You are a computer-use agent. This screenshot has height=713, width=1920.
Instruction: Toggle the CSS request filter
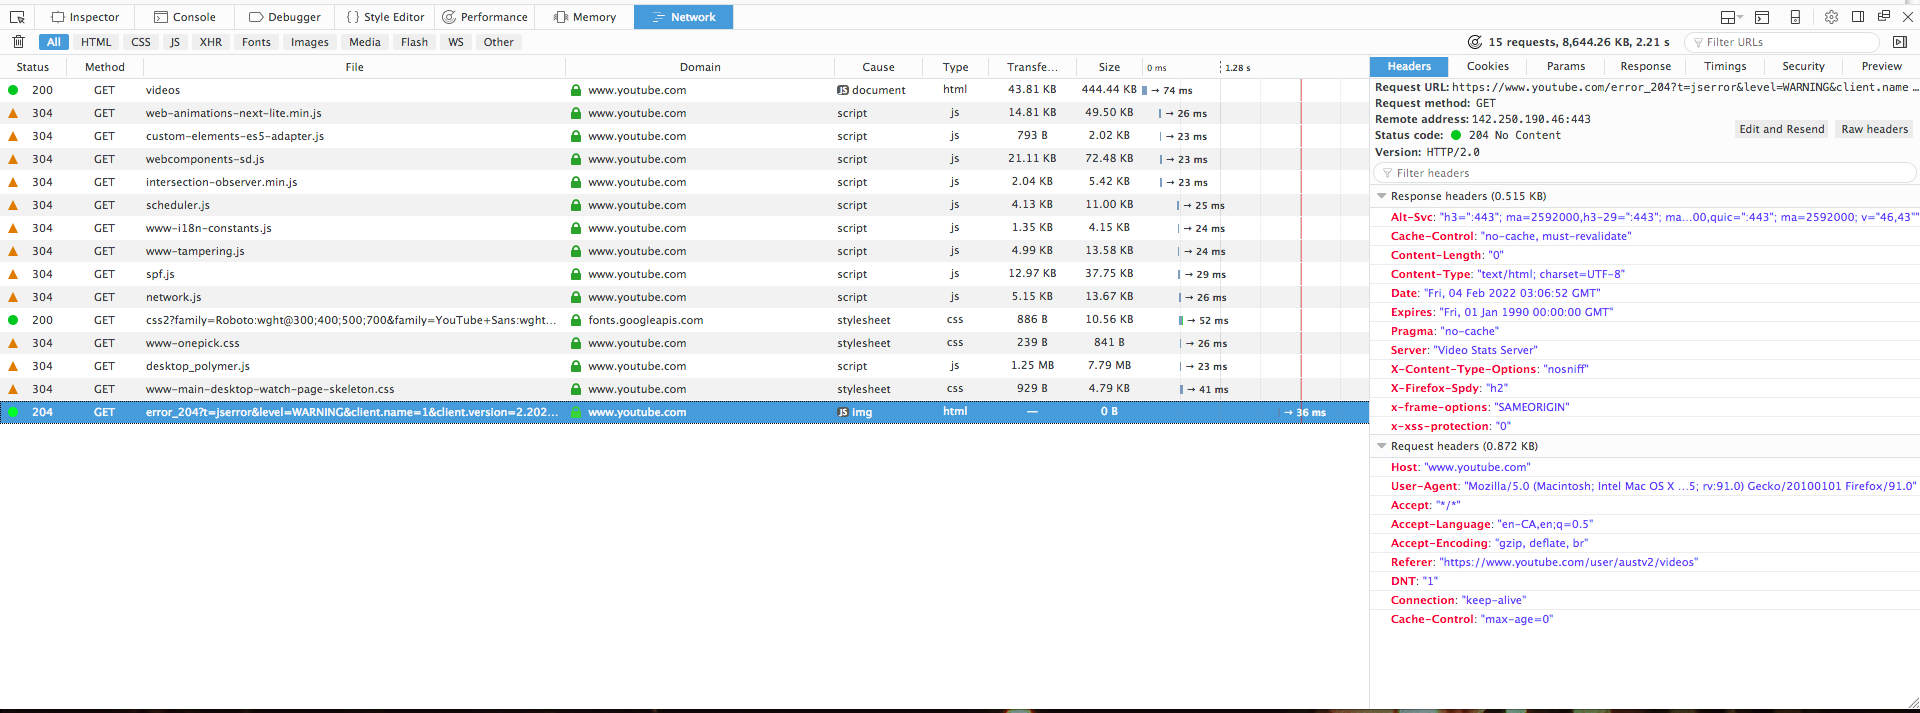click(x=141, y=42)
